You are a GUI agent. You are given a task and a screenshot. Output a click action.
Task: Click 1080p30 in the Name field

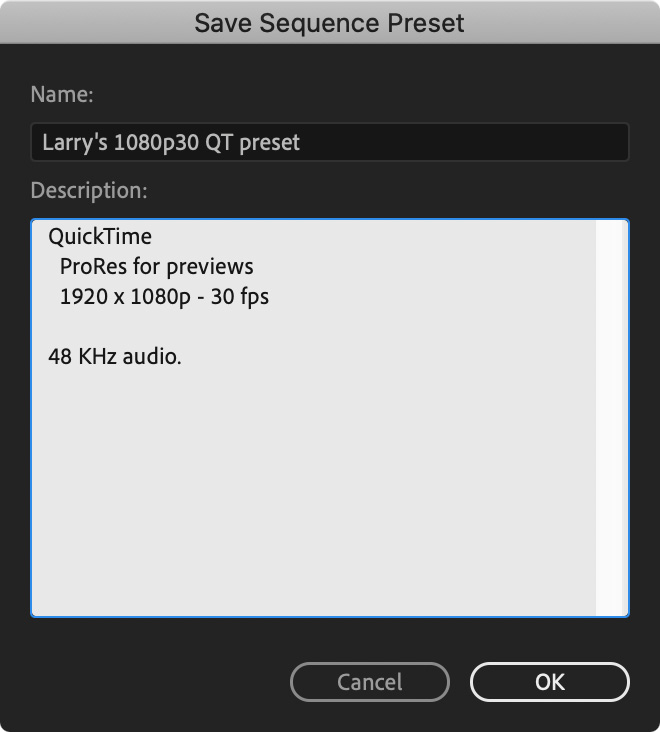coord(156,143)
